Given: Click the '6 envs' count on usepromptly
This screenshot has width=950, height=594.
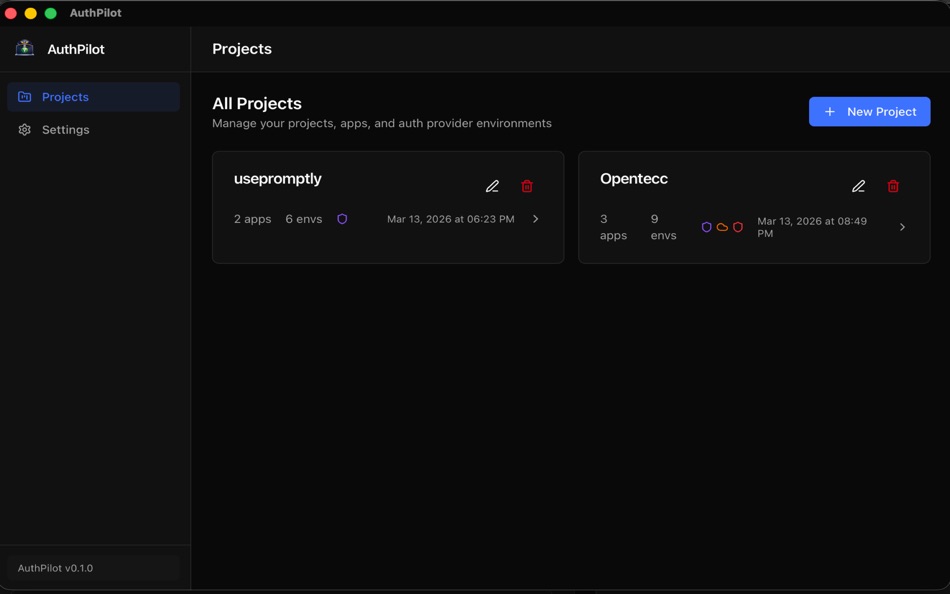Looking at the screenshot, I should point(304,219).
